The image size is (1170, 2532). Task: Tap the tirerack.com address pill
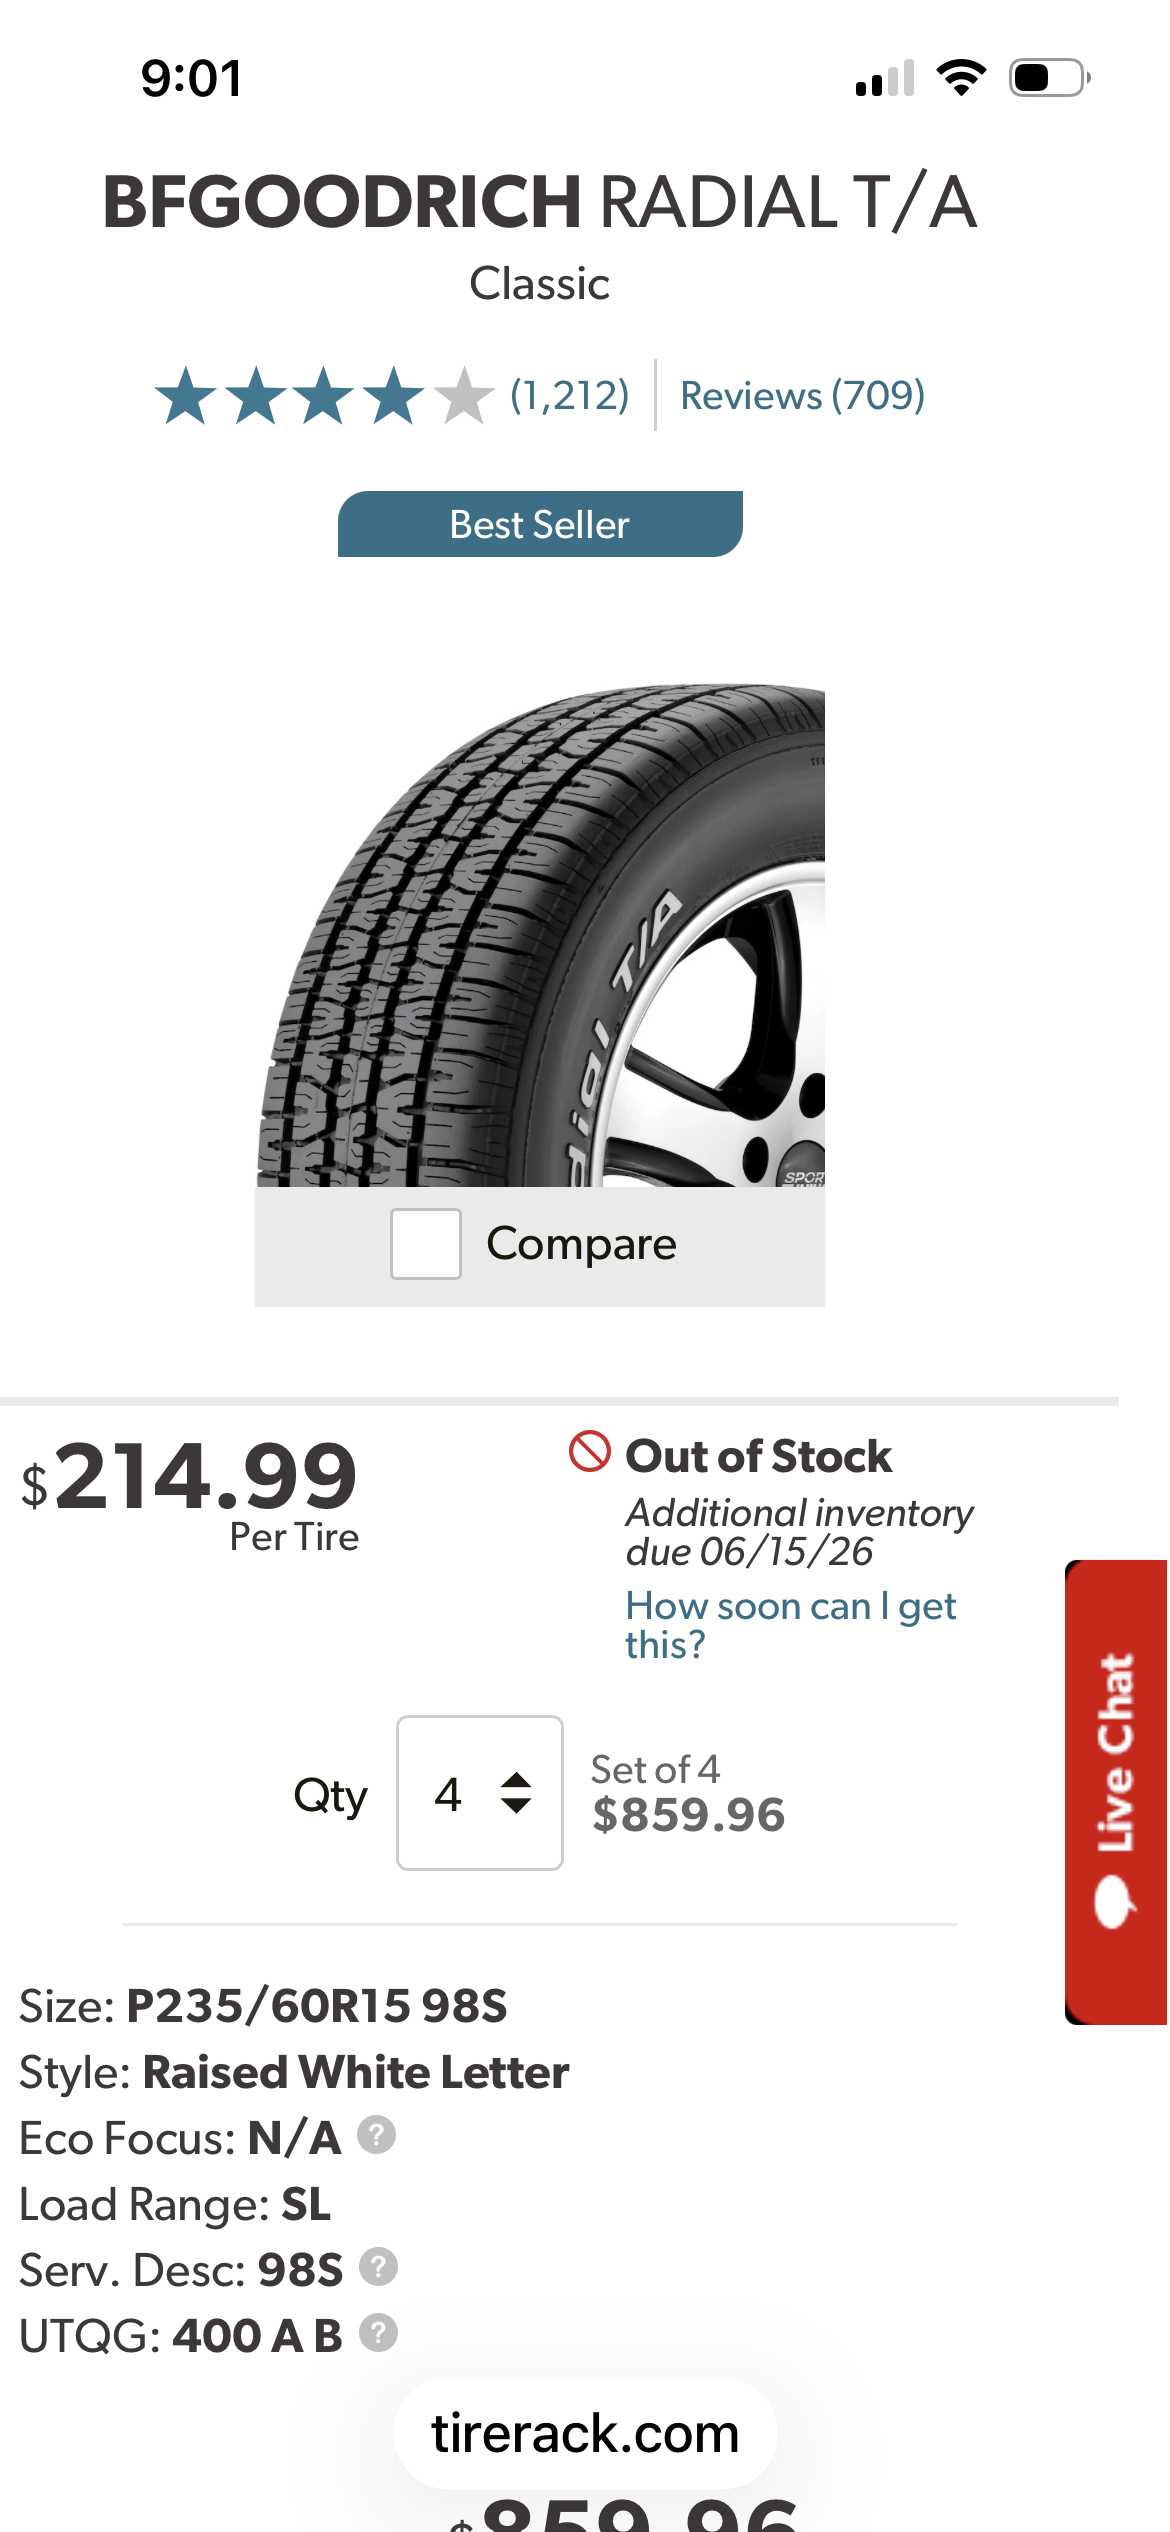pyautogui.click(x=585, y=2433)
